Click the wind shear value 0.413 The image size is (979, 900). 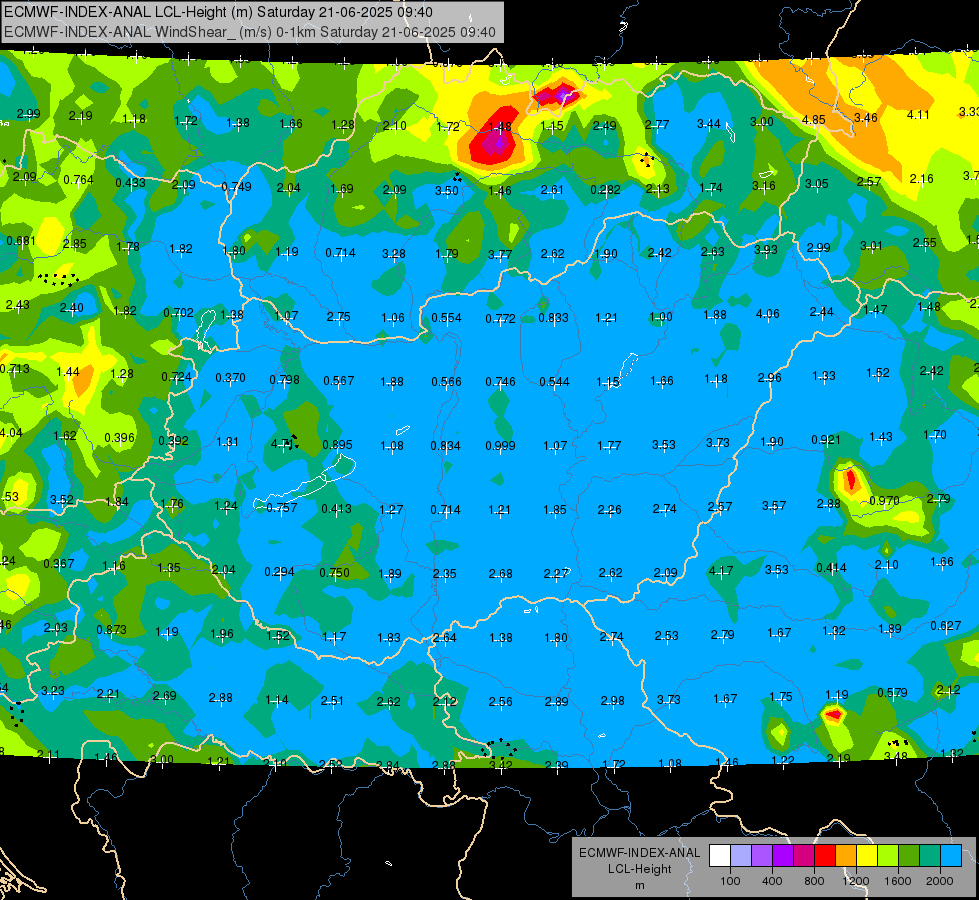336,508
